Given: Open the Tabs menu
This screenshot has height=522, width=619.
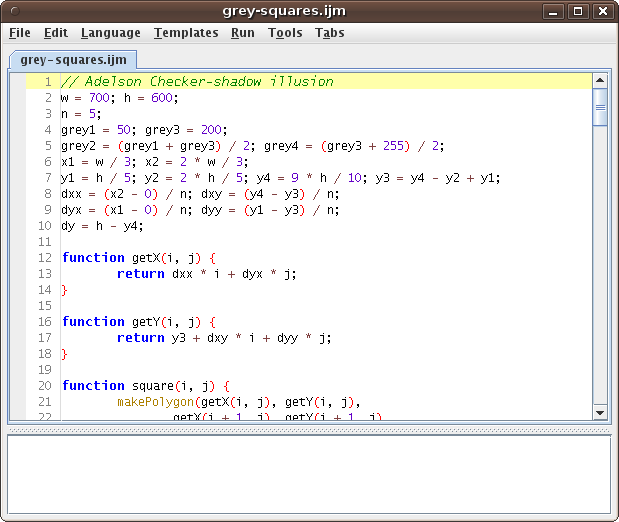Looking at the screenshot, I should click(x=330, y=33).
